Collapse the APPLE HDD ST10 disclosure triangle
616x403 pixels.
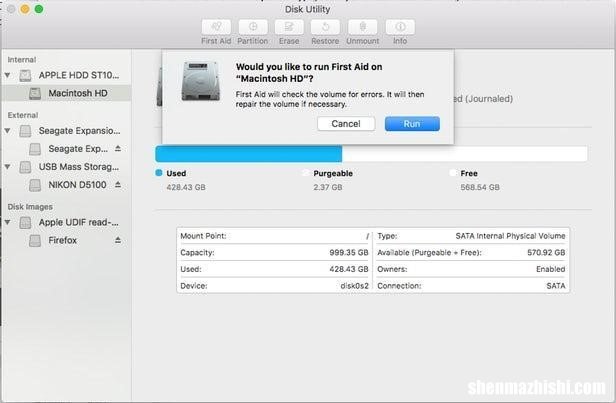coord(10,75)
